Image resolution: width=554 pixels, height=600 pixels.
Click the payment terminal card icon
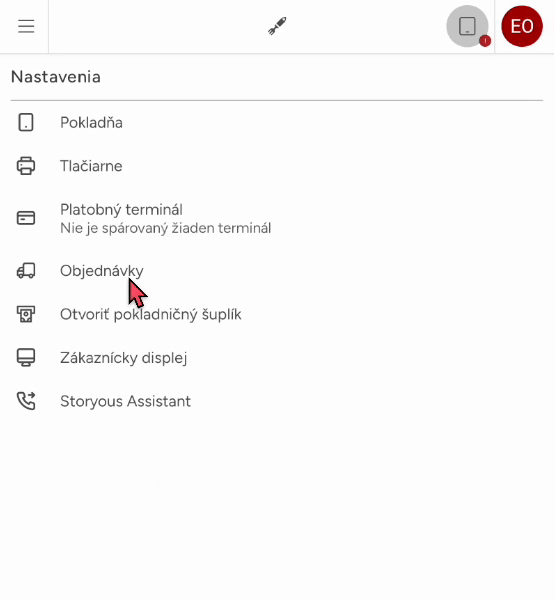pyautogui.click(x=26, y=218)
